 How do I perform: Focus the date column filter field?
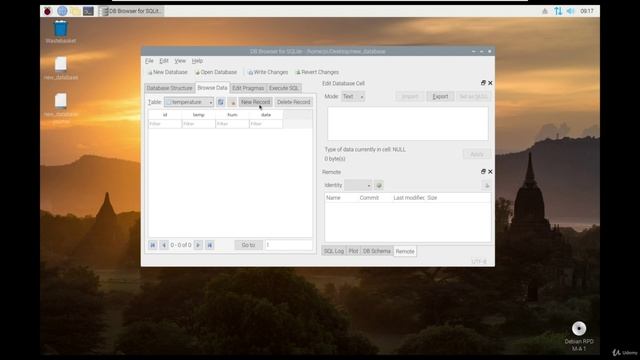coord(266,124)
